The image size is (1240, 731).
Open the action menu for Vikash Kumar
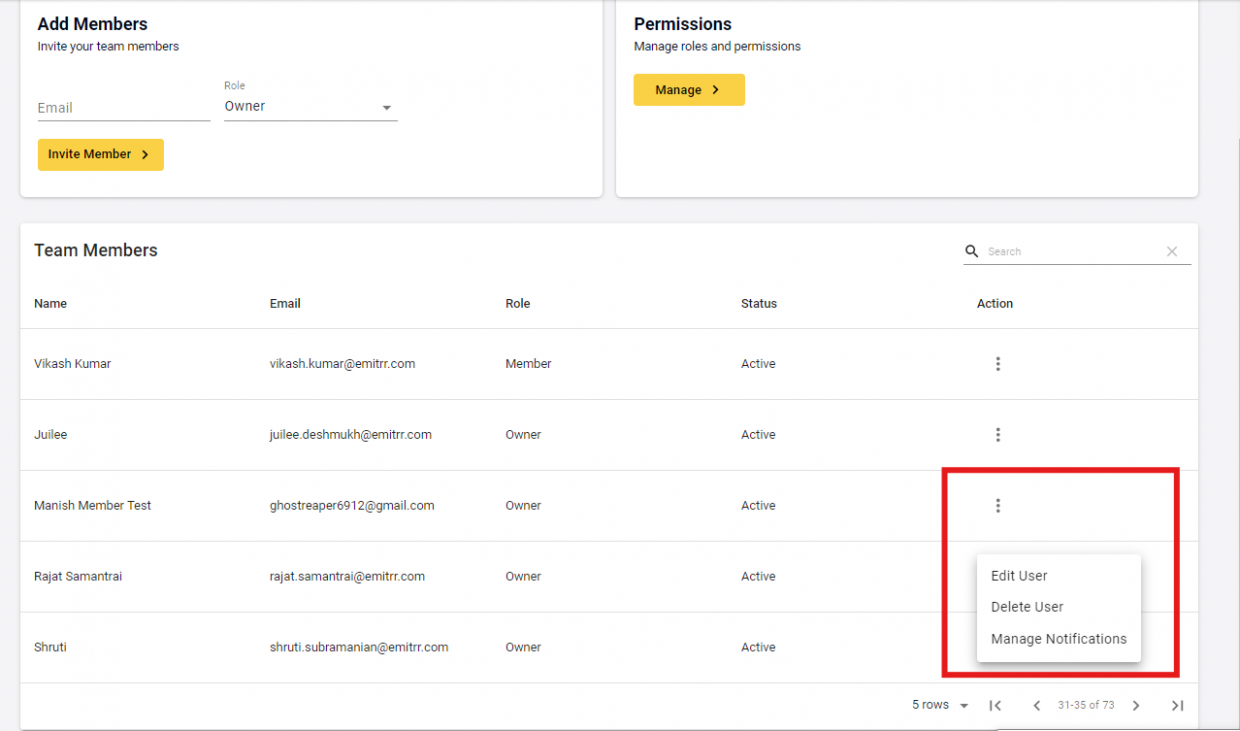pos(997,364)
